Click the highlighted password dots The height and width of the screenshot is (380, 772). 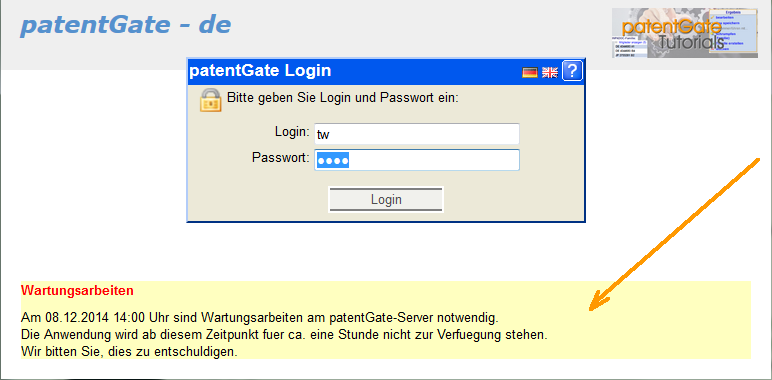(x=333, y=160)
